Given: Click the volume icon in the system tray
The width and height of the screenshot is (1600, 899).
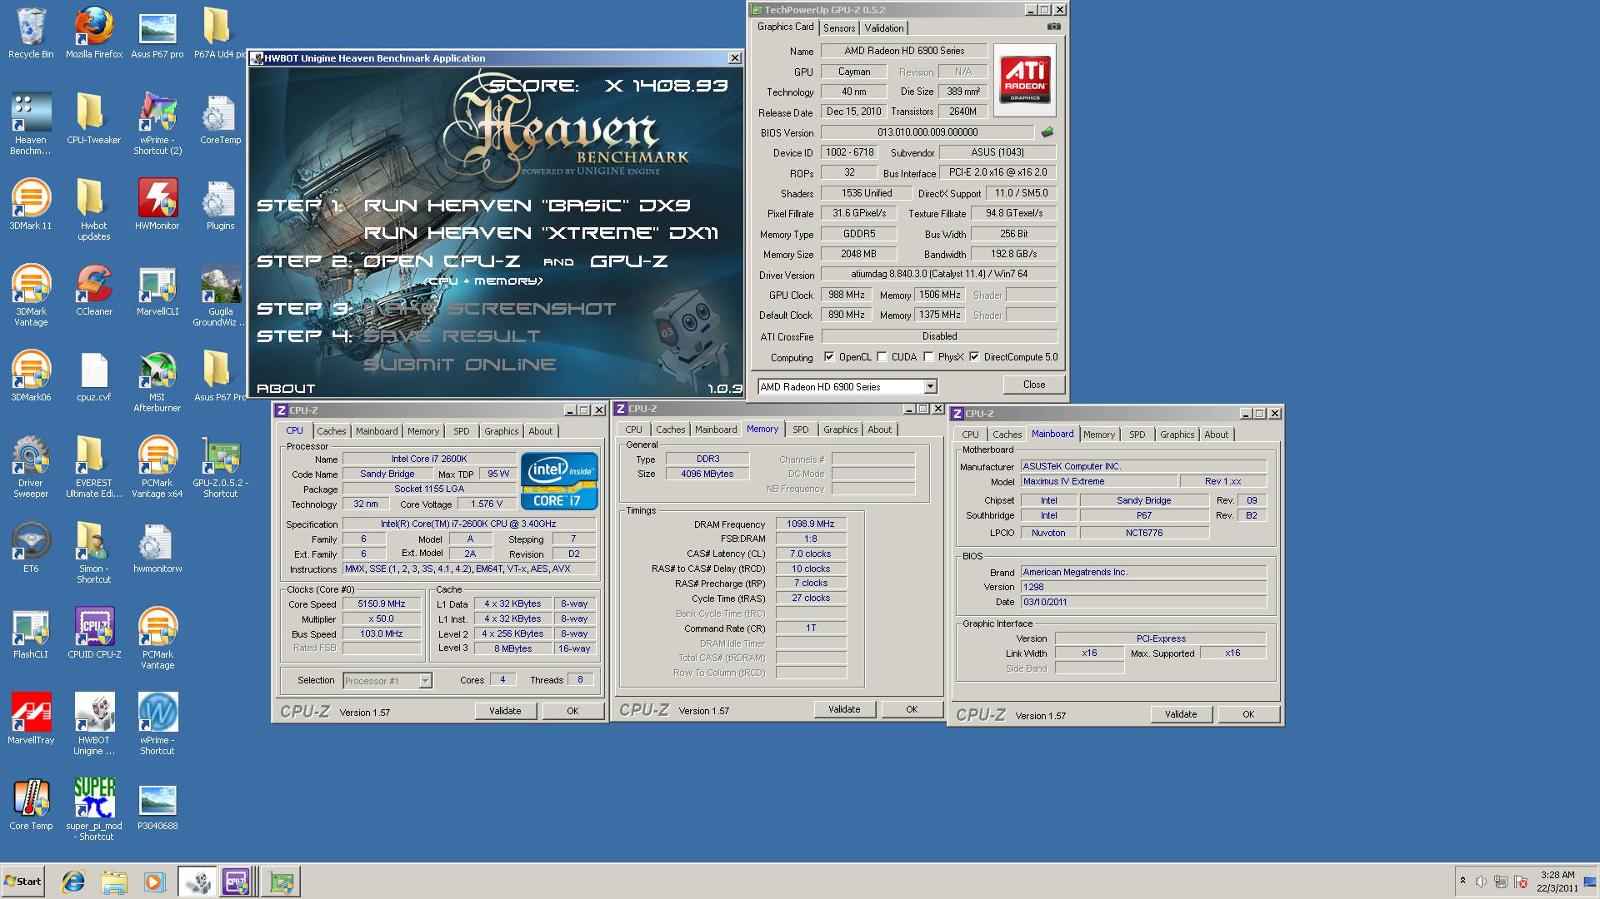Looking at the screenshot, I should pyautogui.click(x=1481, y=882).
